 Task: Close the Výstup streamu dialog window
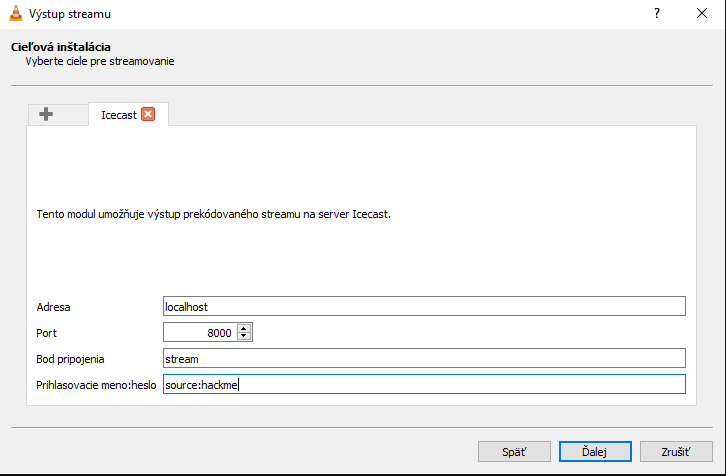702,13
